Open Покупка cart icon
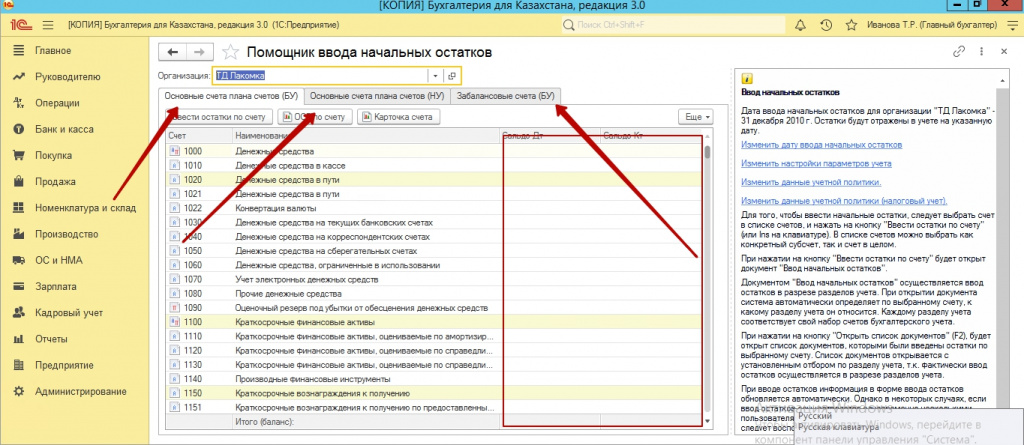This screenshot has width=1024, height=445. click(x=18, y=156)
